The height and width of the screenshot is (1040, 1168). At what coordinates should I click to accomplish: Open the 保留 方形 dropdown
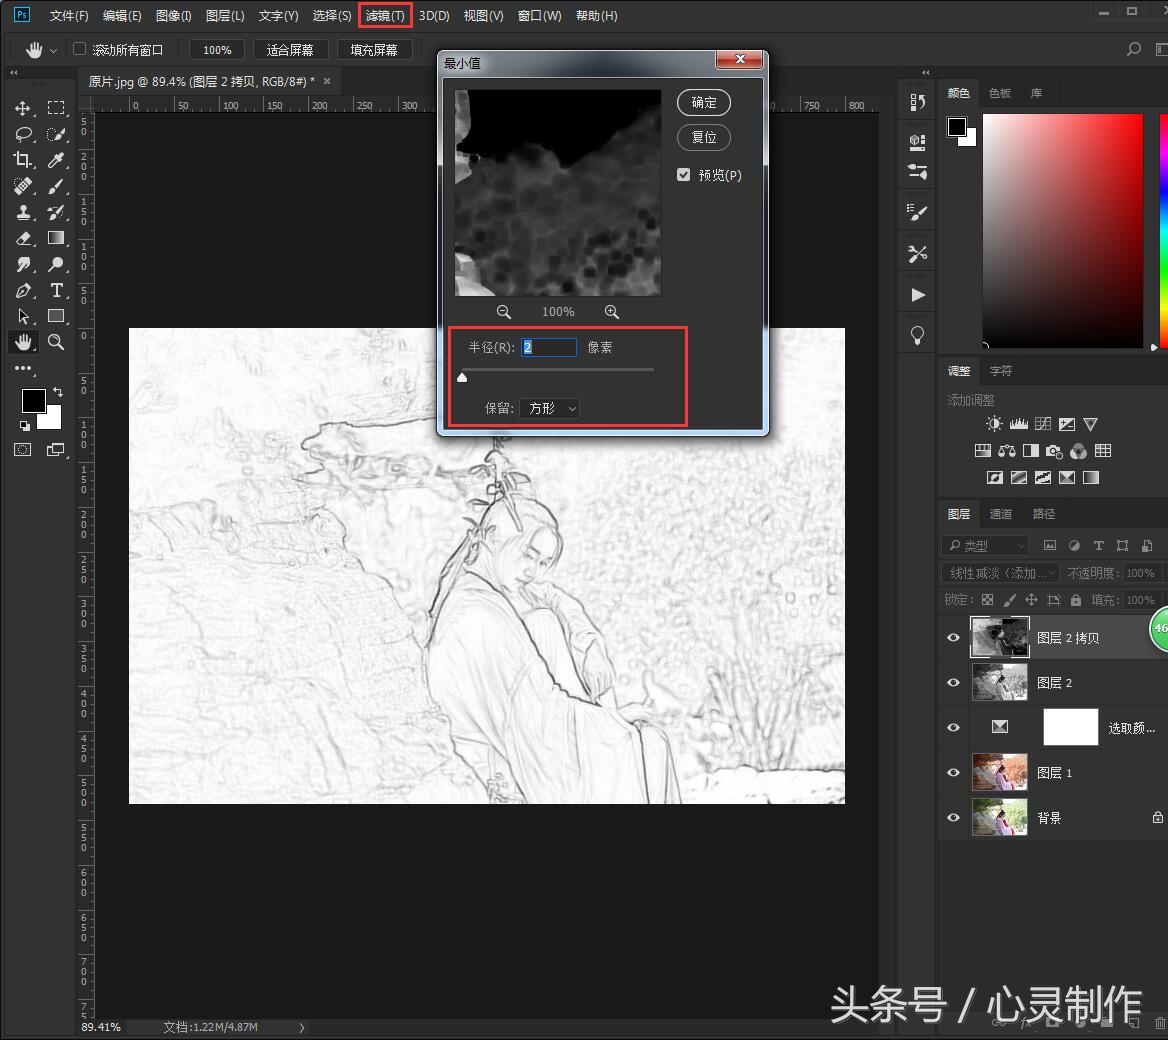click(x=549, y=408)
